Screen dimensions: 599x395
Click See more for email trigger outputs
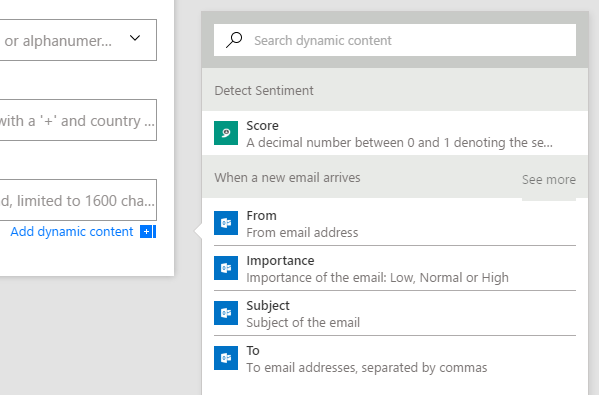549,180
